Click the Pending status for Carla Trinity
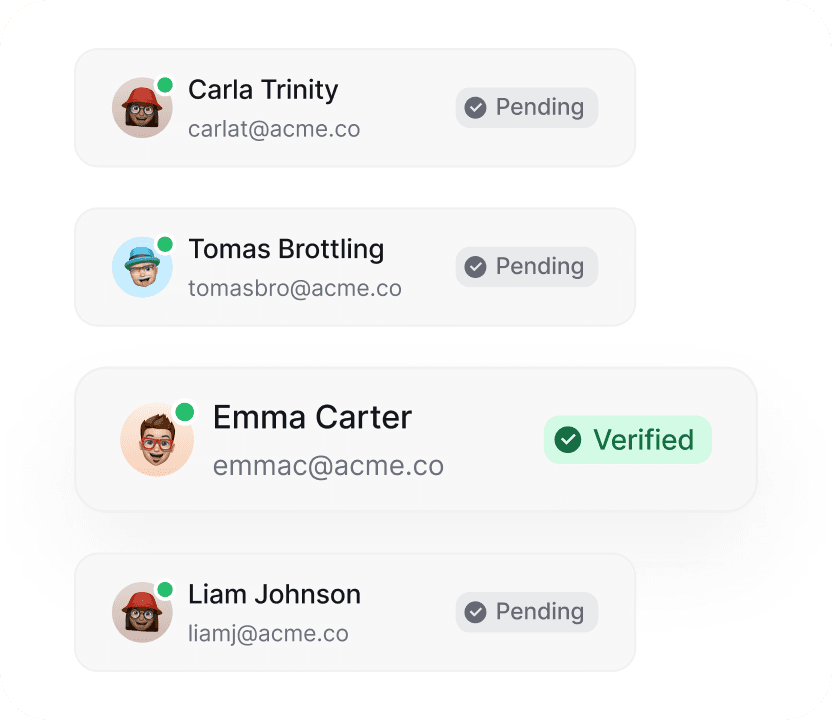Viewport: 832px width, 720px height. click(539, 107)
